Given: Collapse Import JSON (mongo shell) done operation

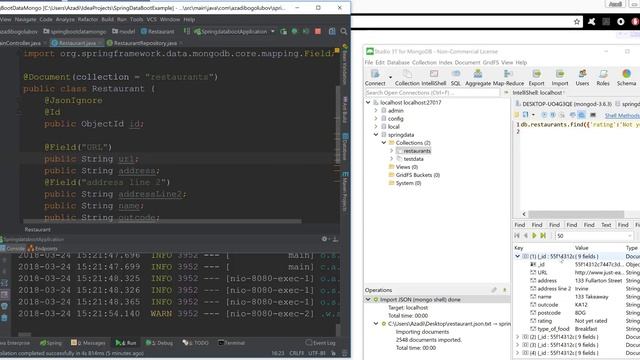Looking at the screenshot, I should [x=368, y=300].
